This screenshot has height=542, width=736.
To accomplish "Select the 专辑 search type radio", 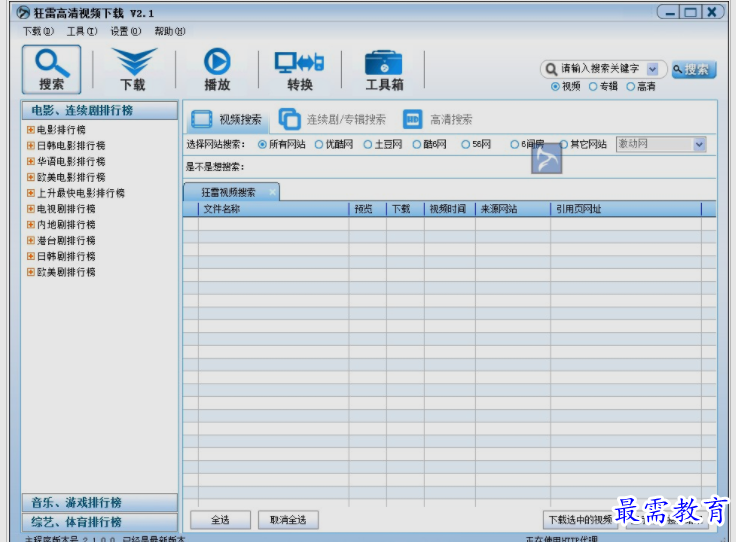I will [x=593, y=87].
